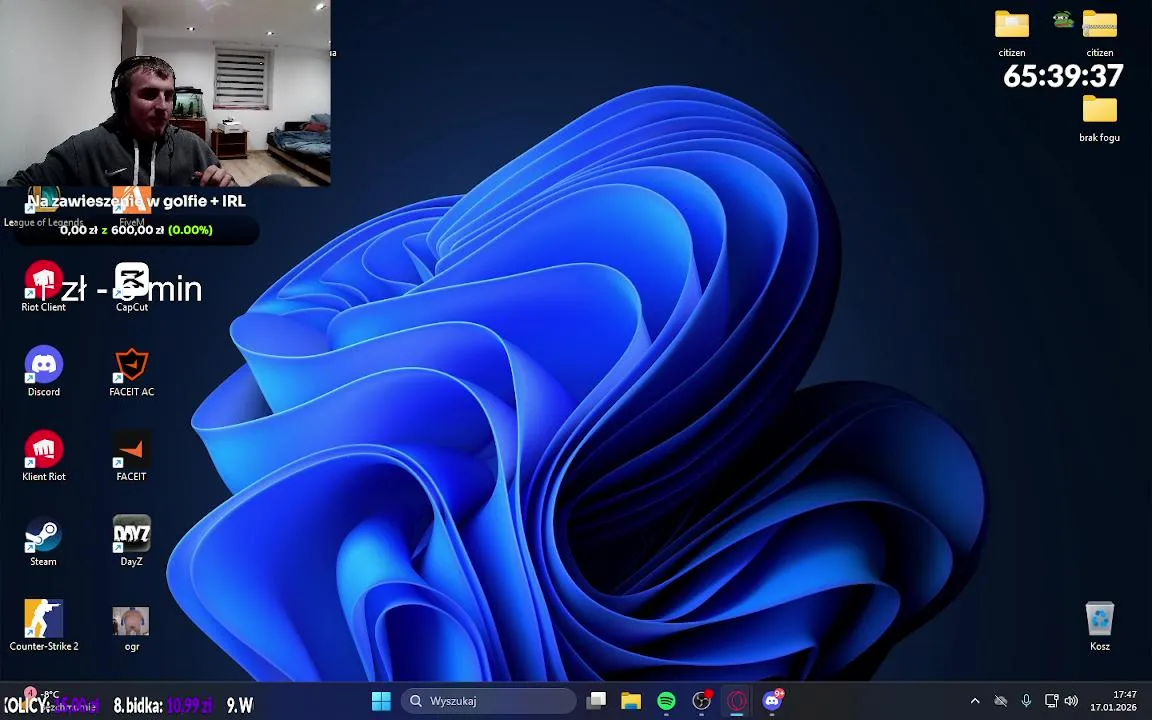The image size is (1152, 720).
Task: Launch CapCut from the desktop
Action: pyautogui.click(x=132, y=287)
